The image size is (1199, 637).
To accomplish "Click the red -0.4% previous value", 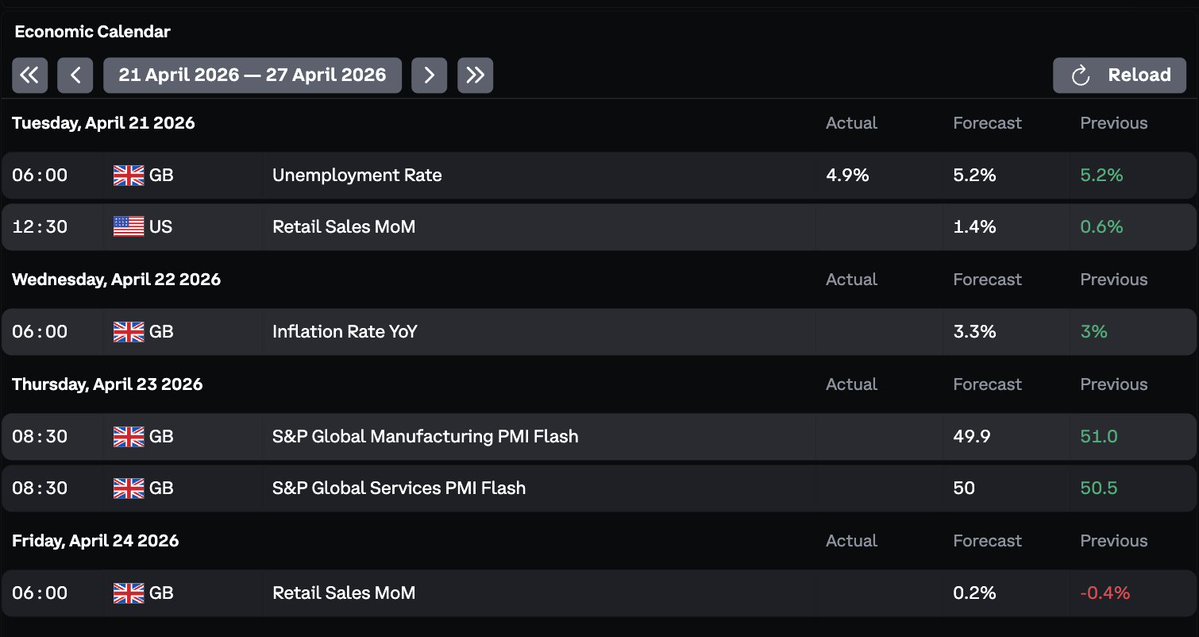I will coord(1105,593).
